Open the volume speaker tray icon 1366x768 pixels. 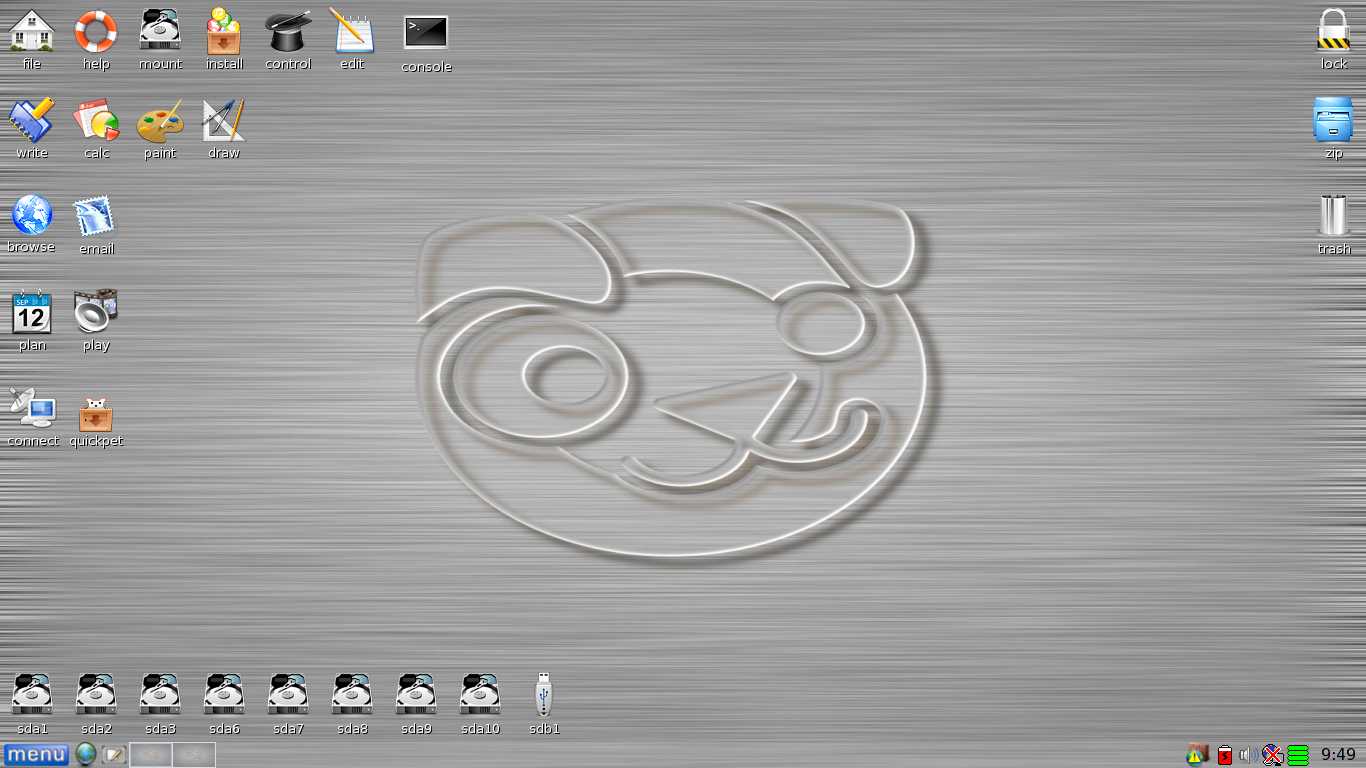(1248, 755)
